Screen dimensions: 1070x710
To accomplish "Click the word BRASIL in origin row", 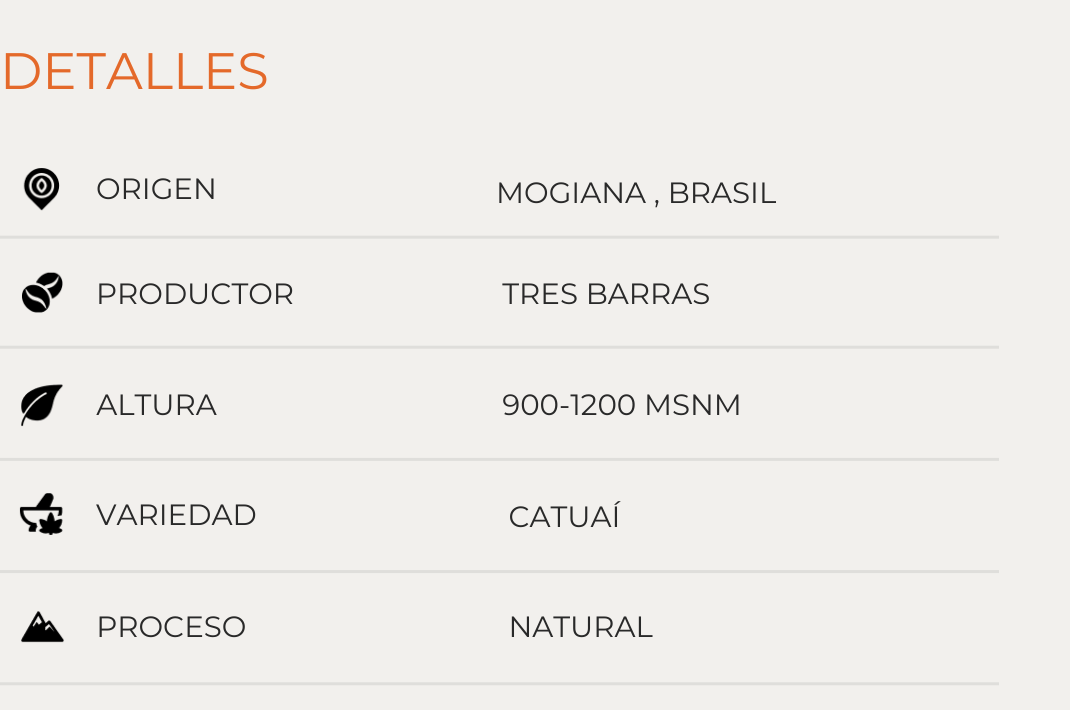I will (x=723, y=193).
